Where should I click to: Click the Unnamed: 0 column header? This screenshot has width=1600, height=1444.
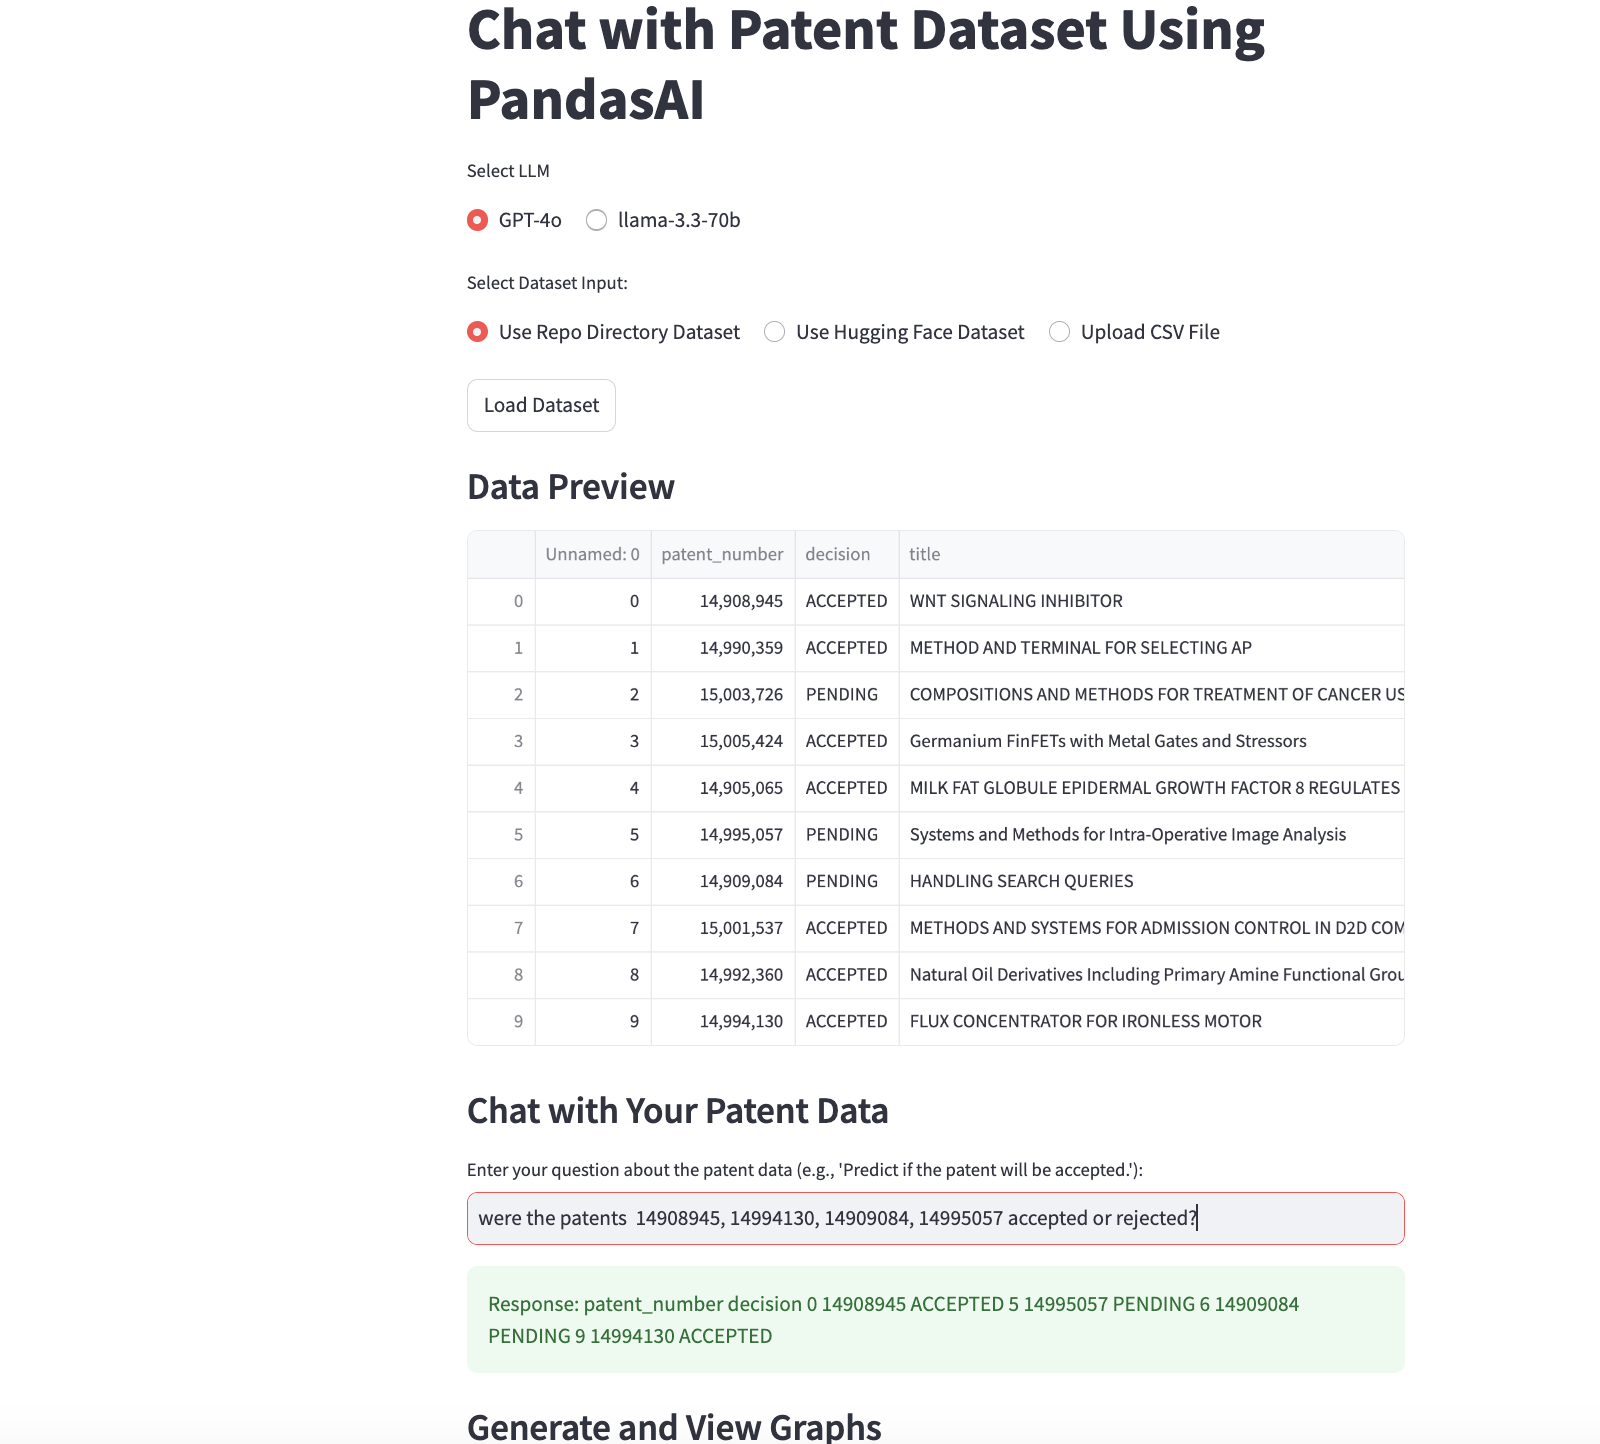[x=593, y=554]
